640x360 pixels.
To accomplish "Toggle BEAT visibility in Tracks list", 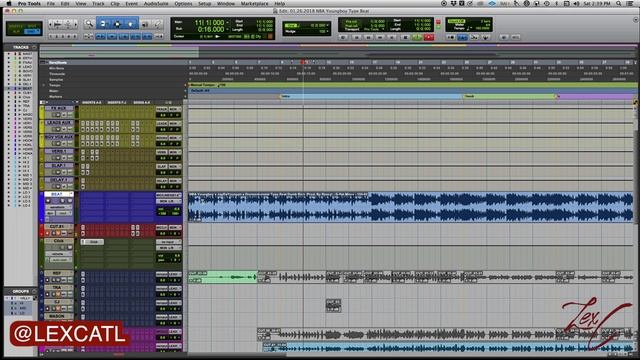I will [9, 88].
